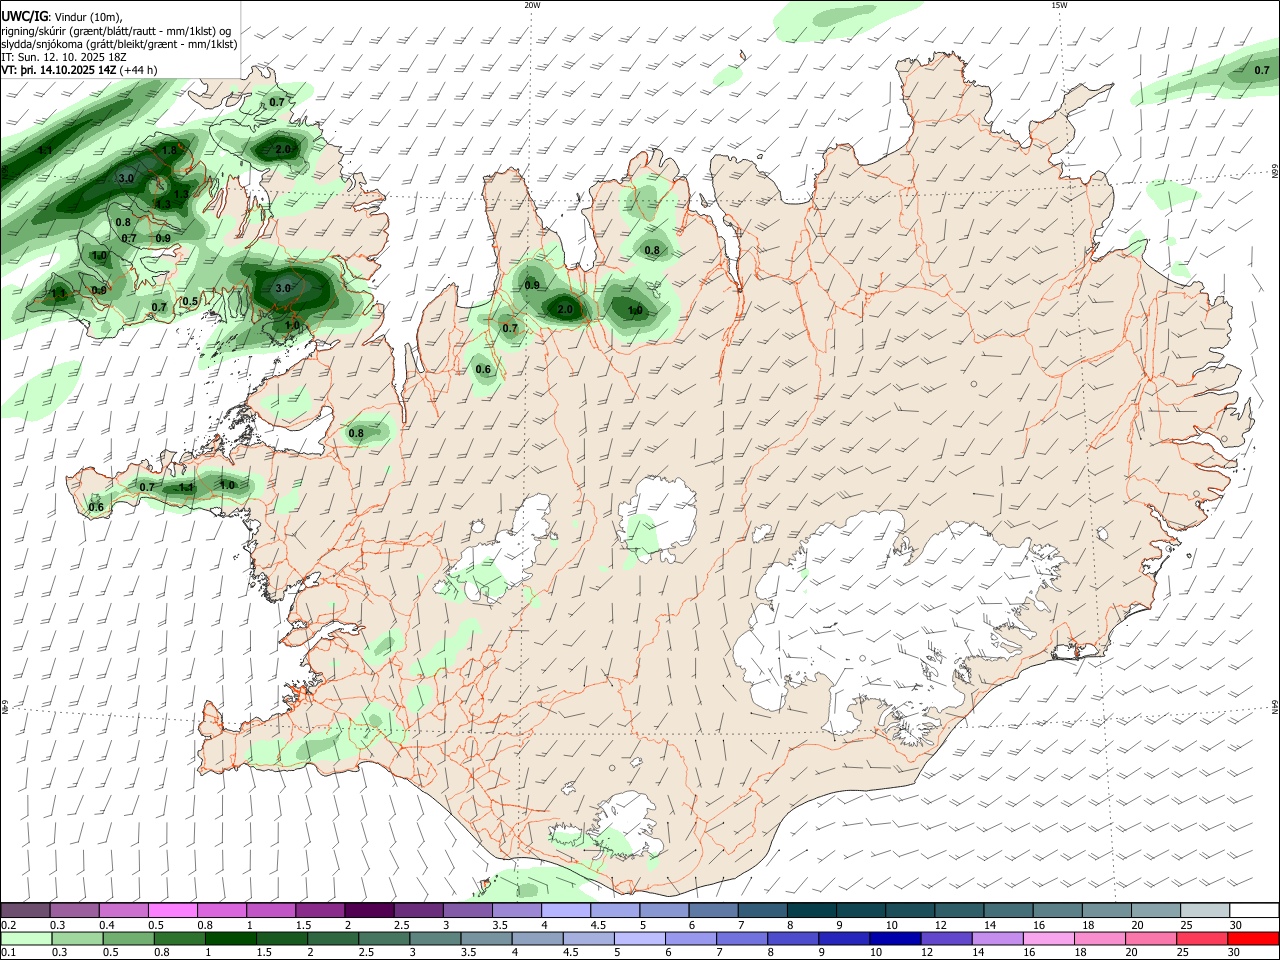Click the light lavender swatch labeled 4 in upper legend
The image size is (1280, 960).
[x=565, y=910]
